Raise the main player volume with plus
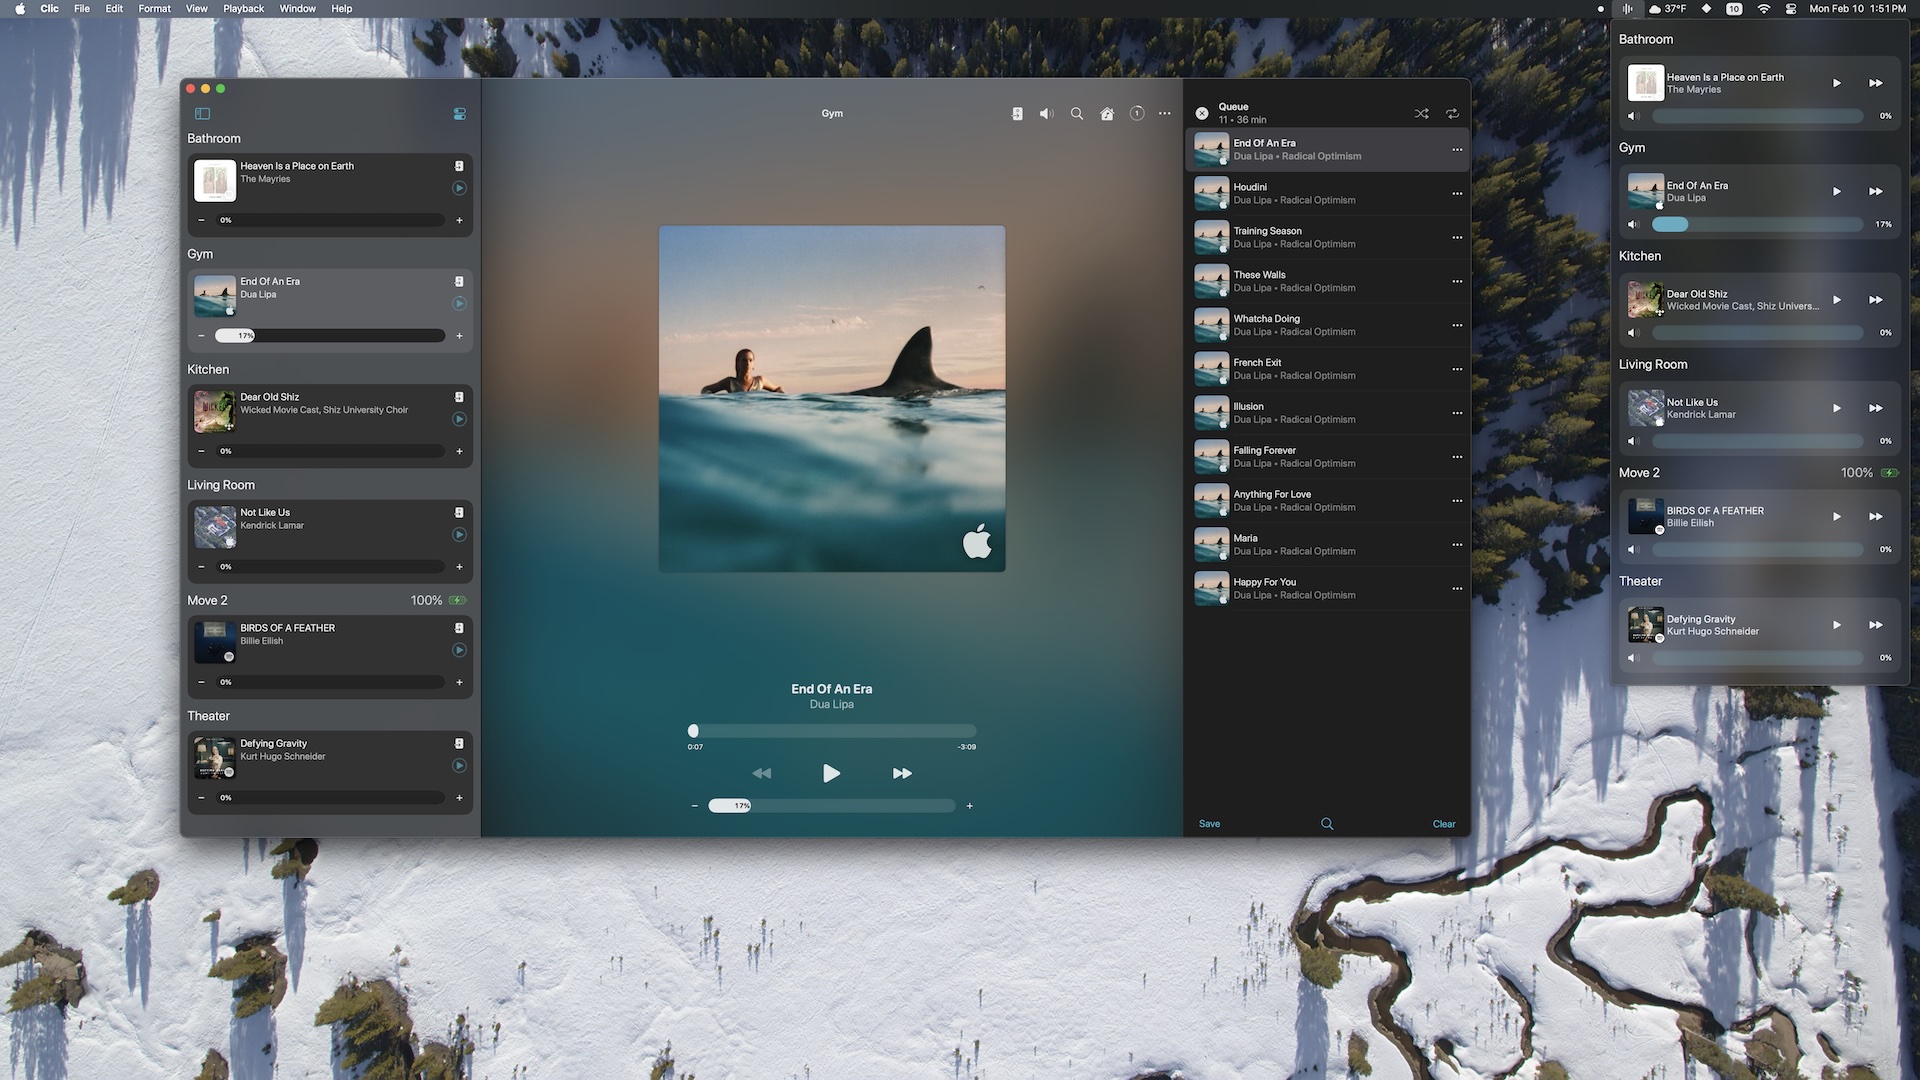Screen dimensions: 1920x1080 [x=969, y=806]
